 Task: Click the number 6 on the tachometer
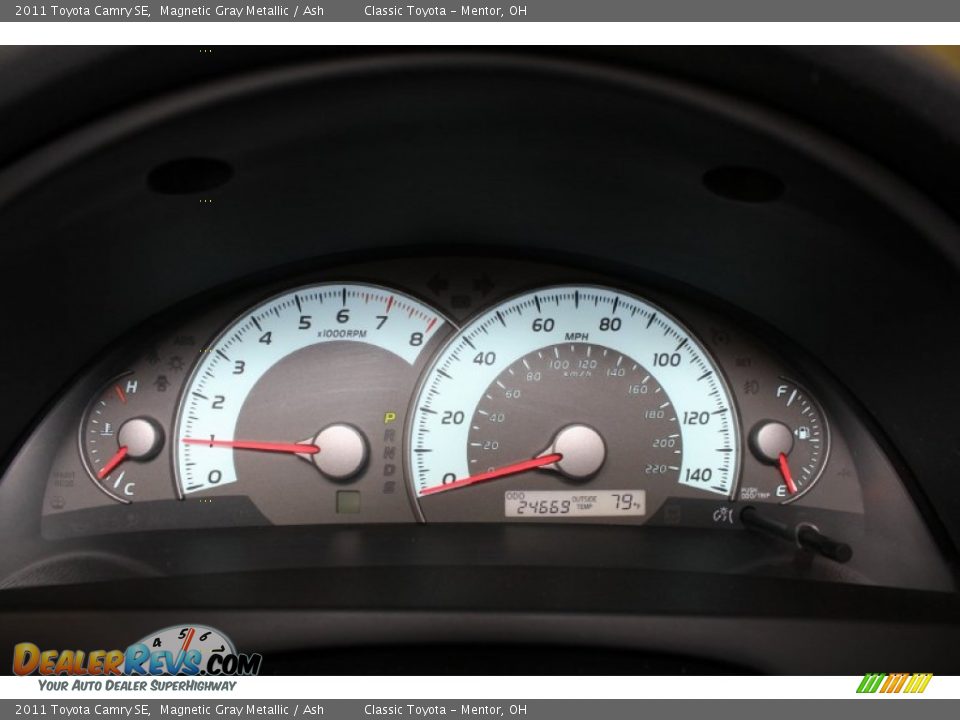click(343, 316)
